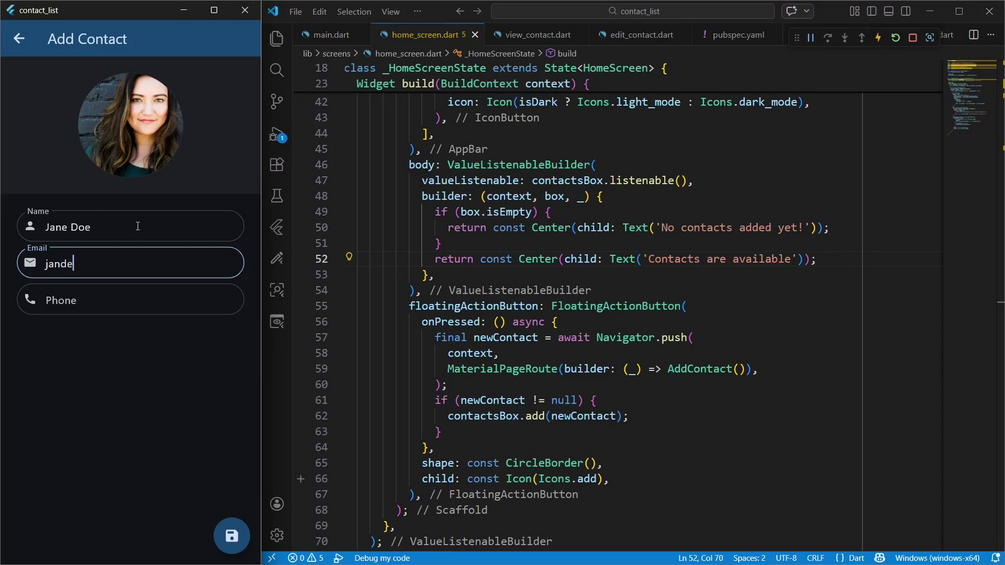Switch to the edit_contact.dart tab
Image resolution: width=1005 pixels, height=565 pixels.
642,35
